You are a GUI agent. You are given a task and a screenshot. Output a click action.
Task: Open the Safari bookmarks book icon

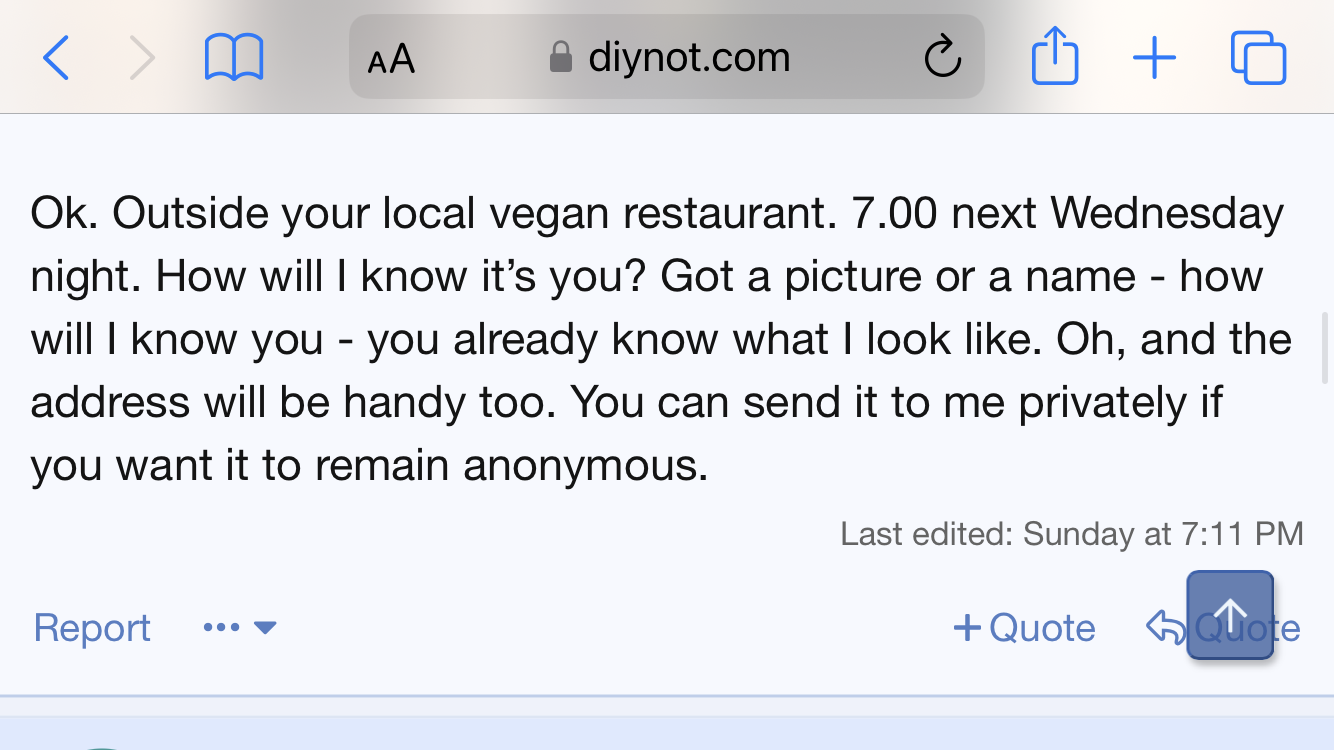(233, 58)
